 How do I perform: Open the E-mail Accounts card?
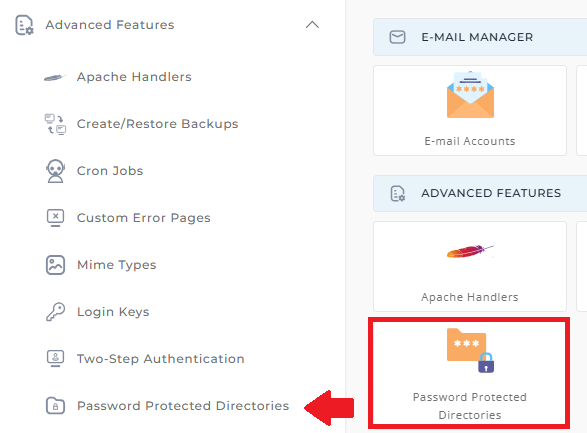tap(470, 110)
